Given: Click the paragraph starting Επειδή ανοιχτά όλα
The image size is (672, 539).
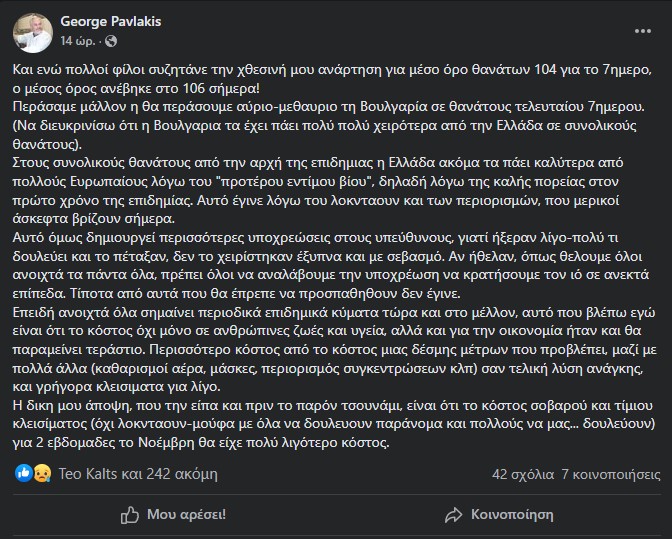Looking at the screenshot, I should point(335,350).
